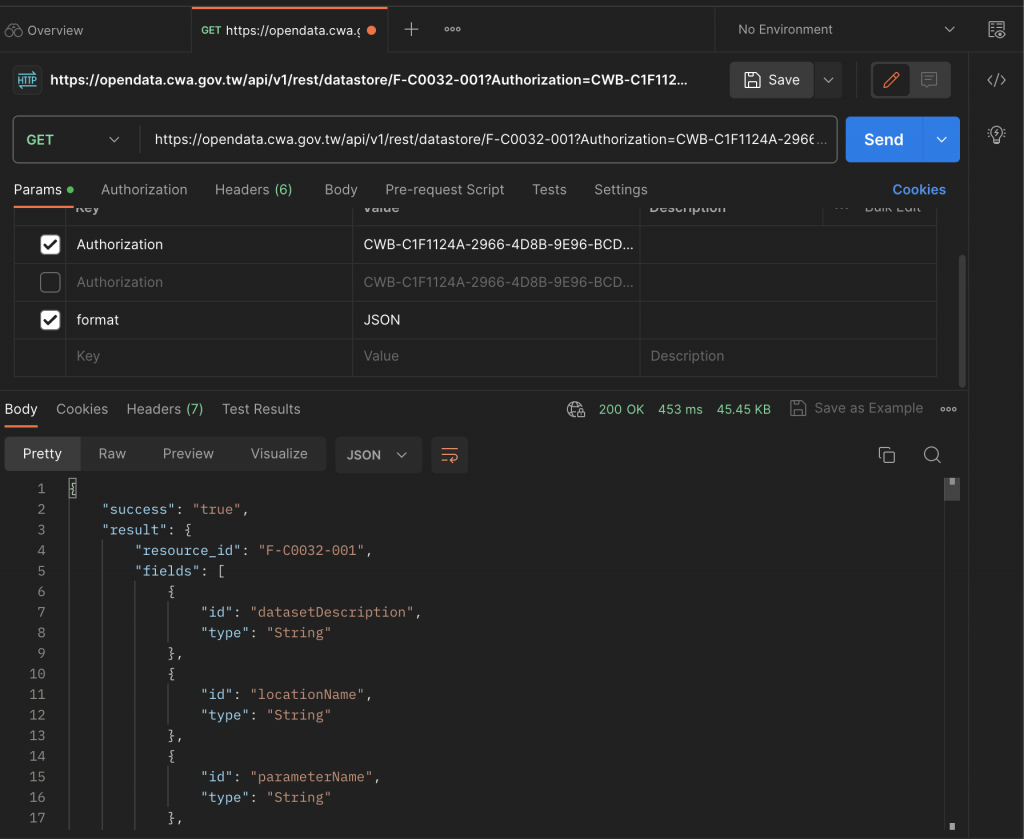Enable the second disabled Authorization param

point(50,282)
